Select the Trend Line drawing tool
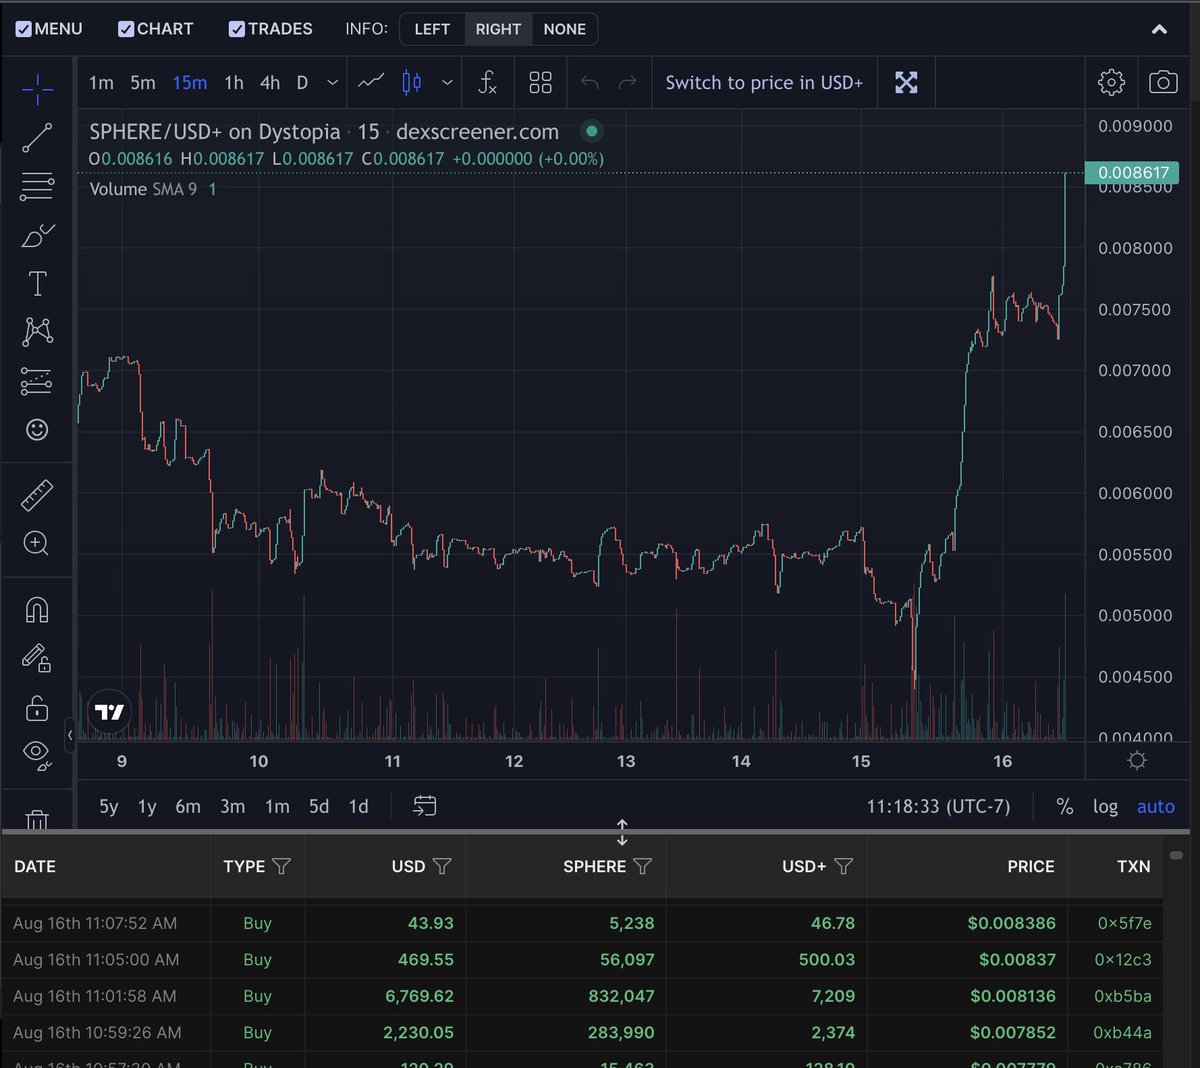 click(37, 137)
